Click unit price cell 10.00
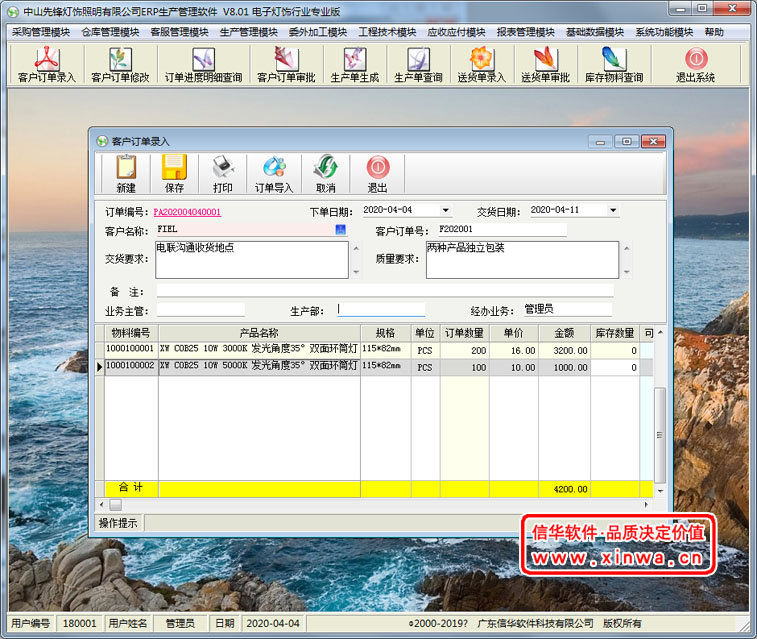The image size is (757, 639). point(514,367)
